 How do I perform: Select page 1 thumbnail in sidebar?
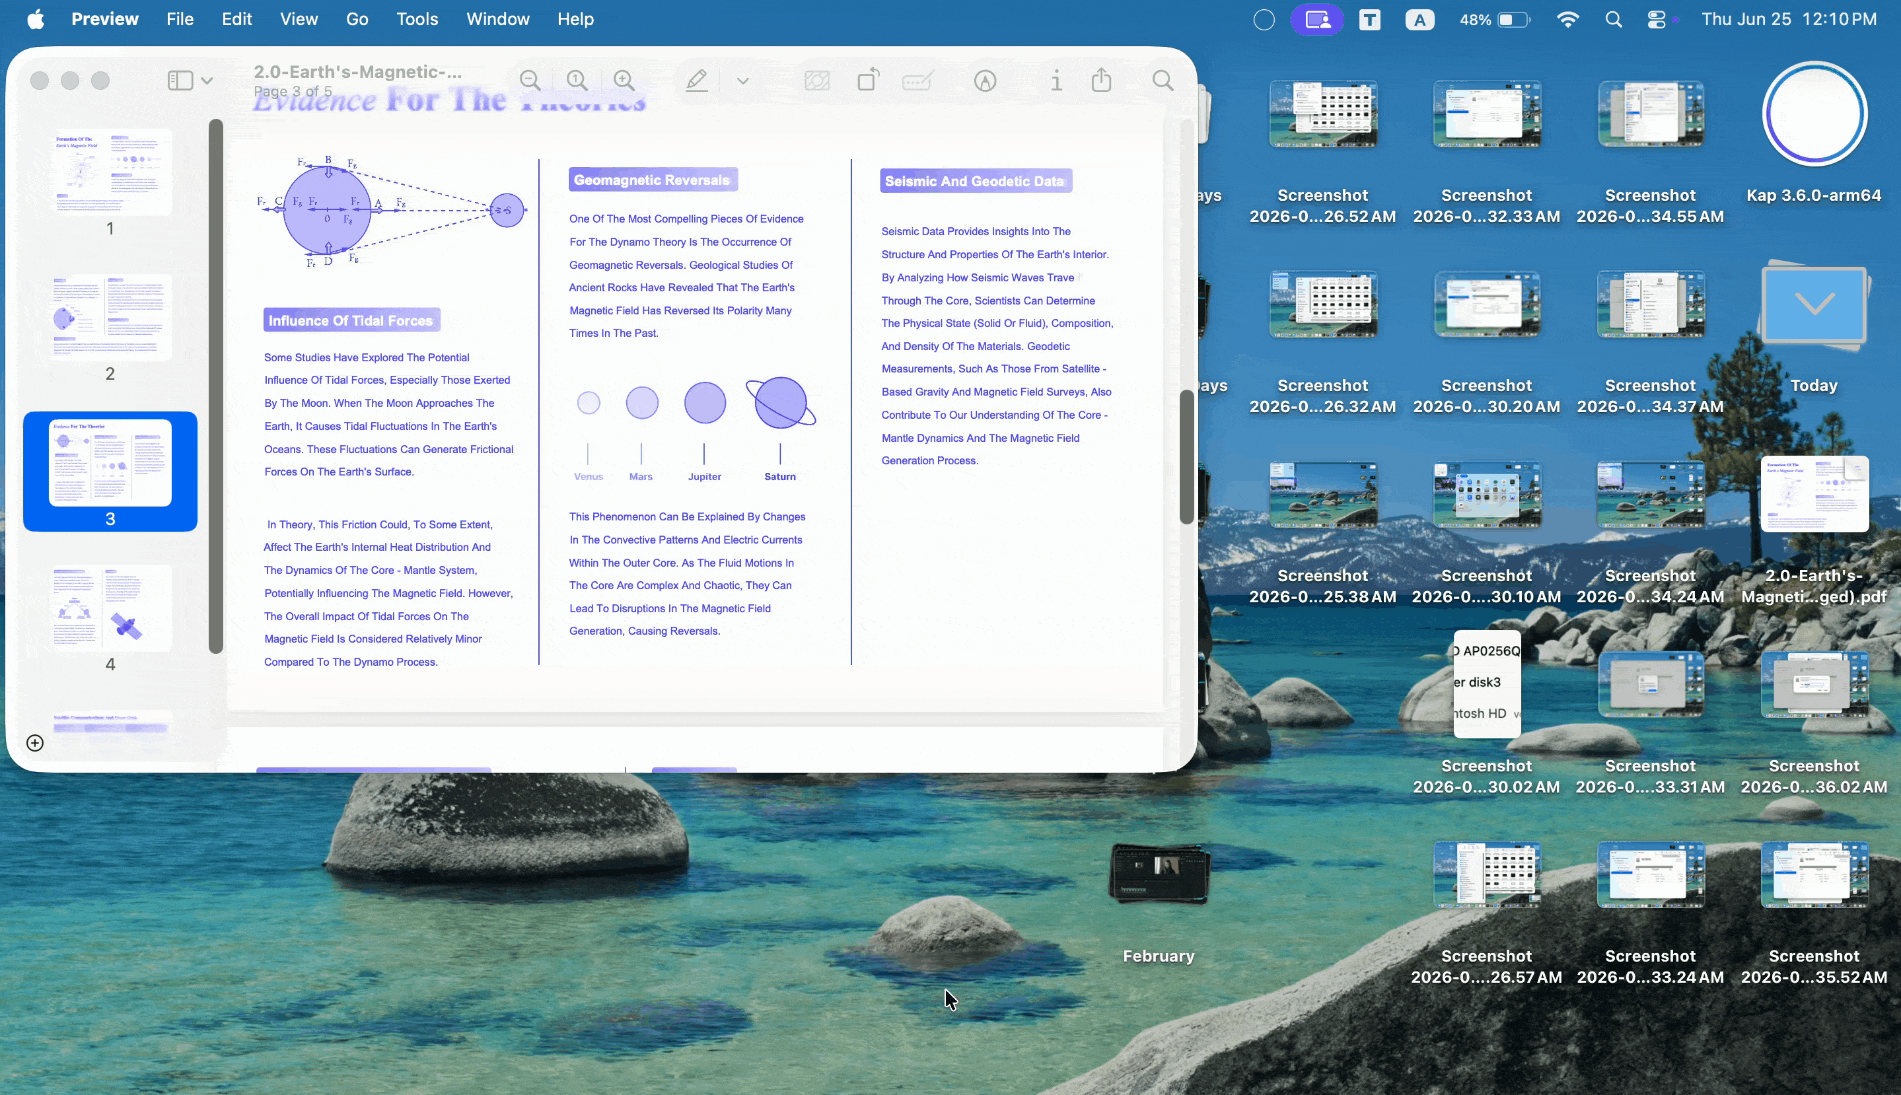110,172
